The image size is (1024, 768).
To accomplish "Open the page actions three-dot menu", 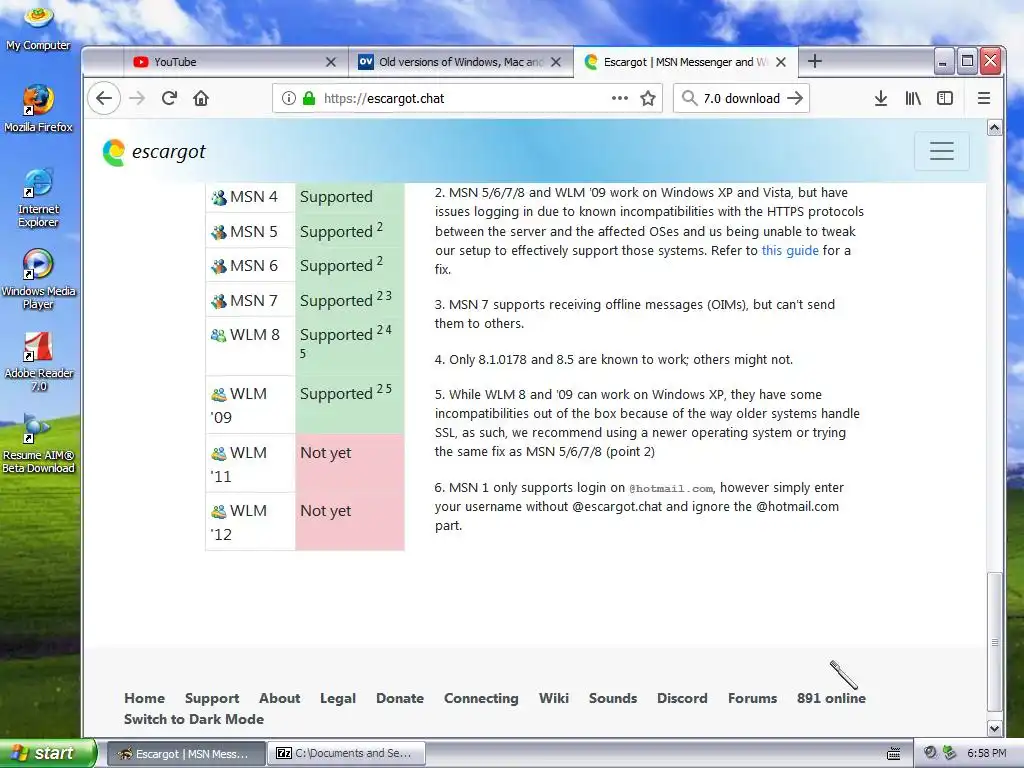I will pos(620,99).
